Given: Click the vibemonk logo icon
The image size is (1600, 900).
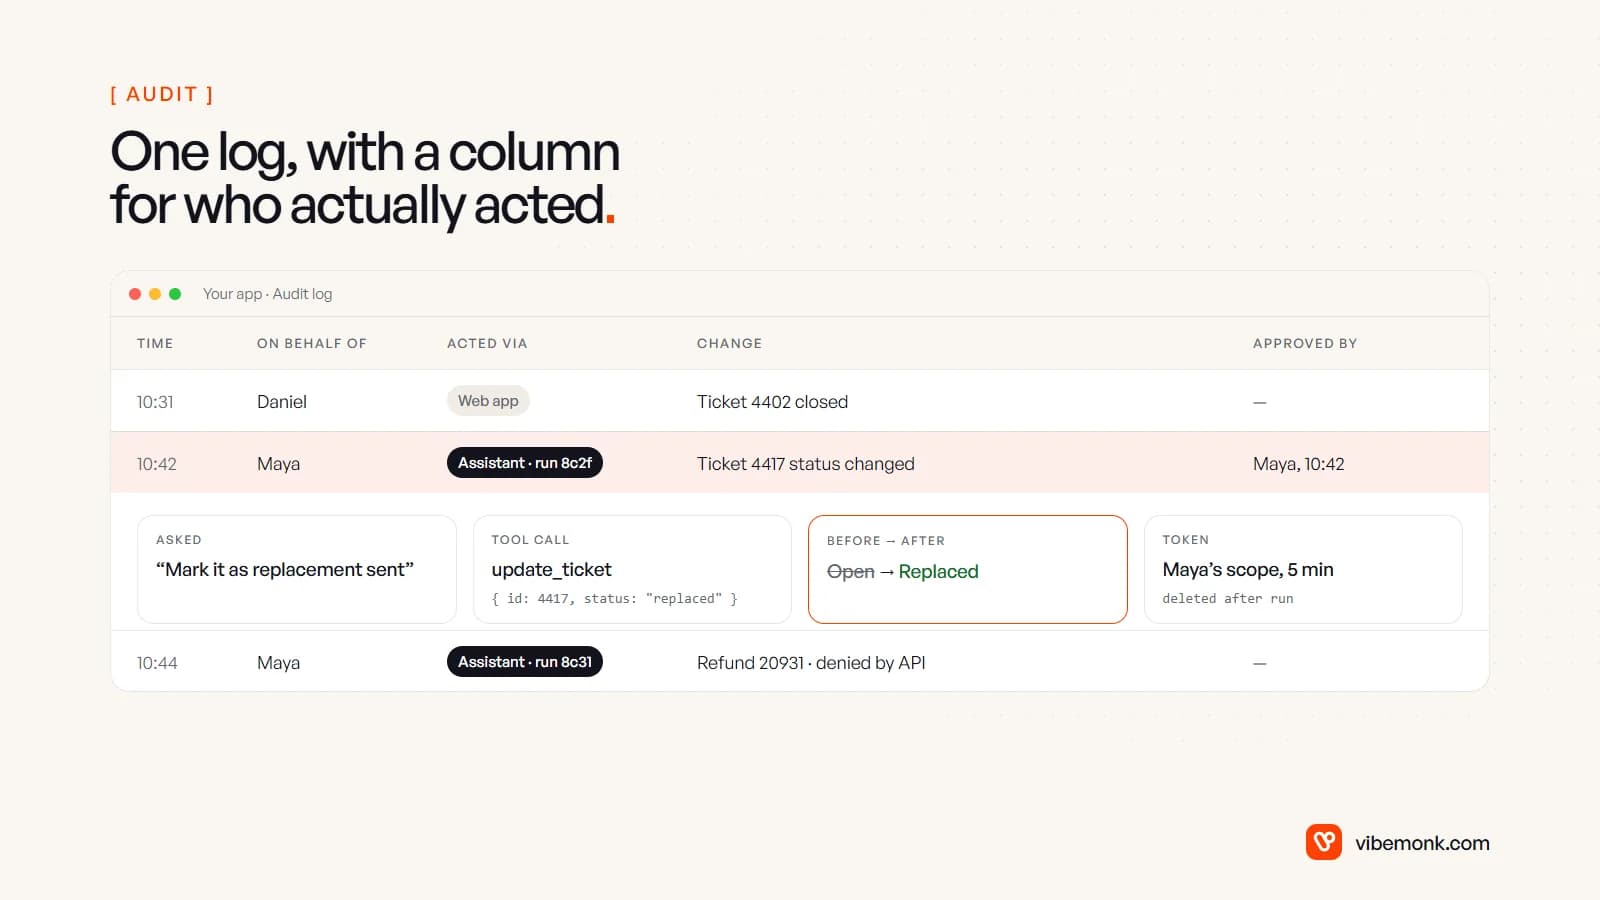Looking at the screenshot, I should coord(1323,842).
